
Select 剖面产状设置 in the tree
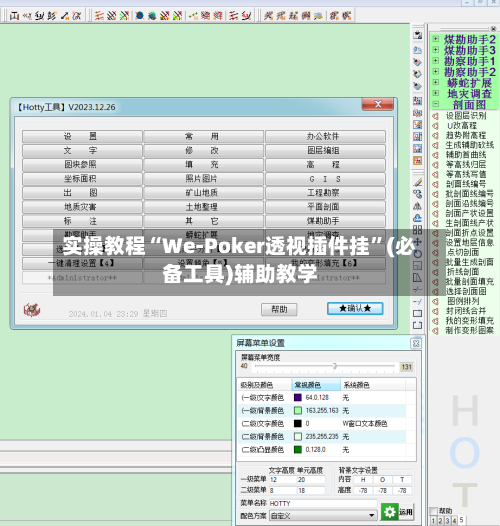pyautogui.click(x=469, y=213)
